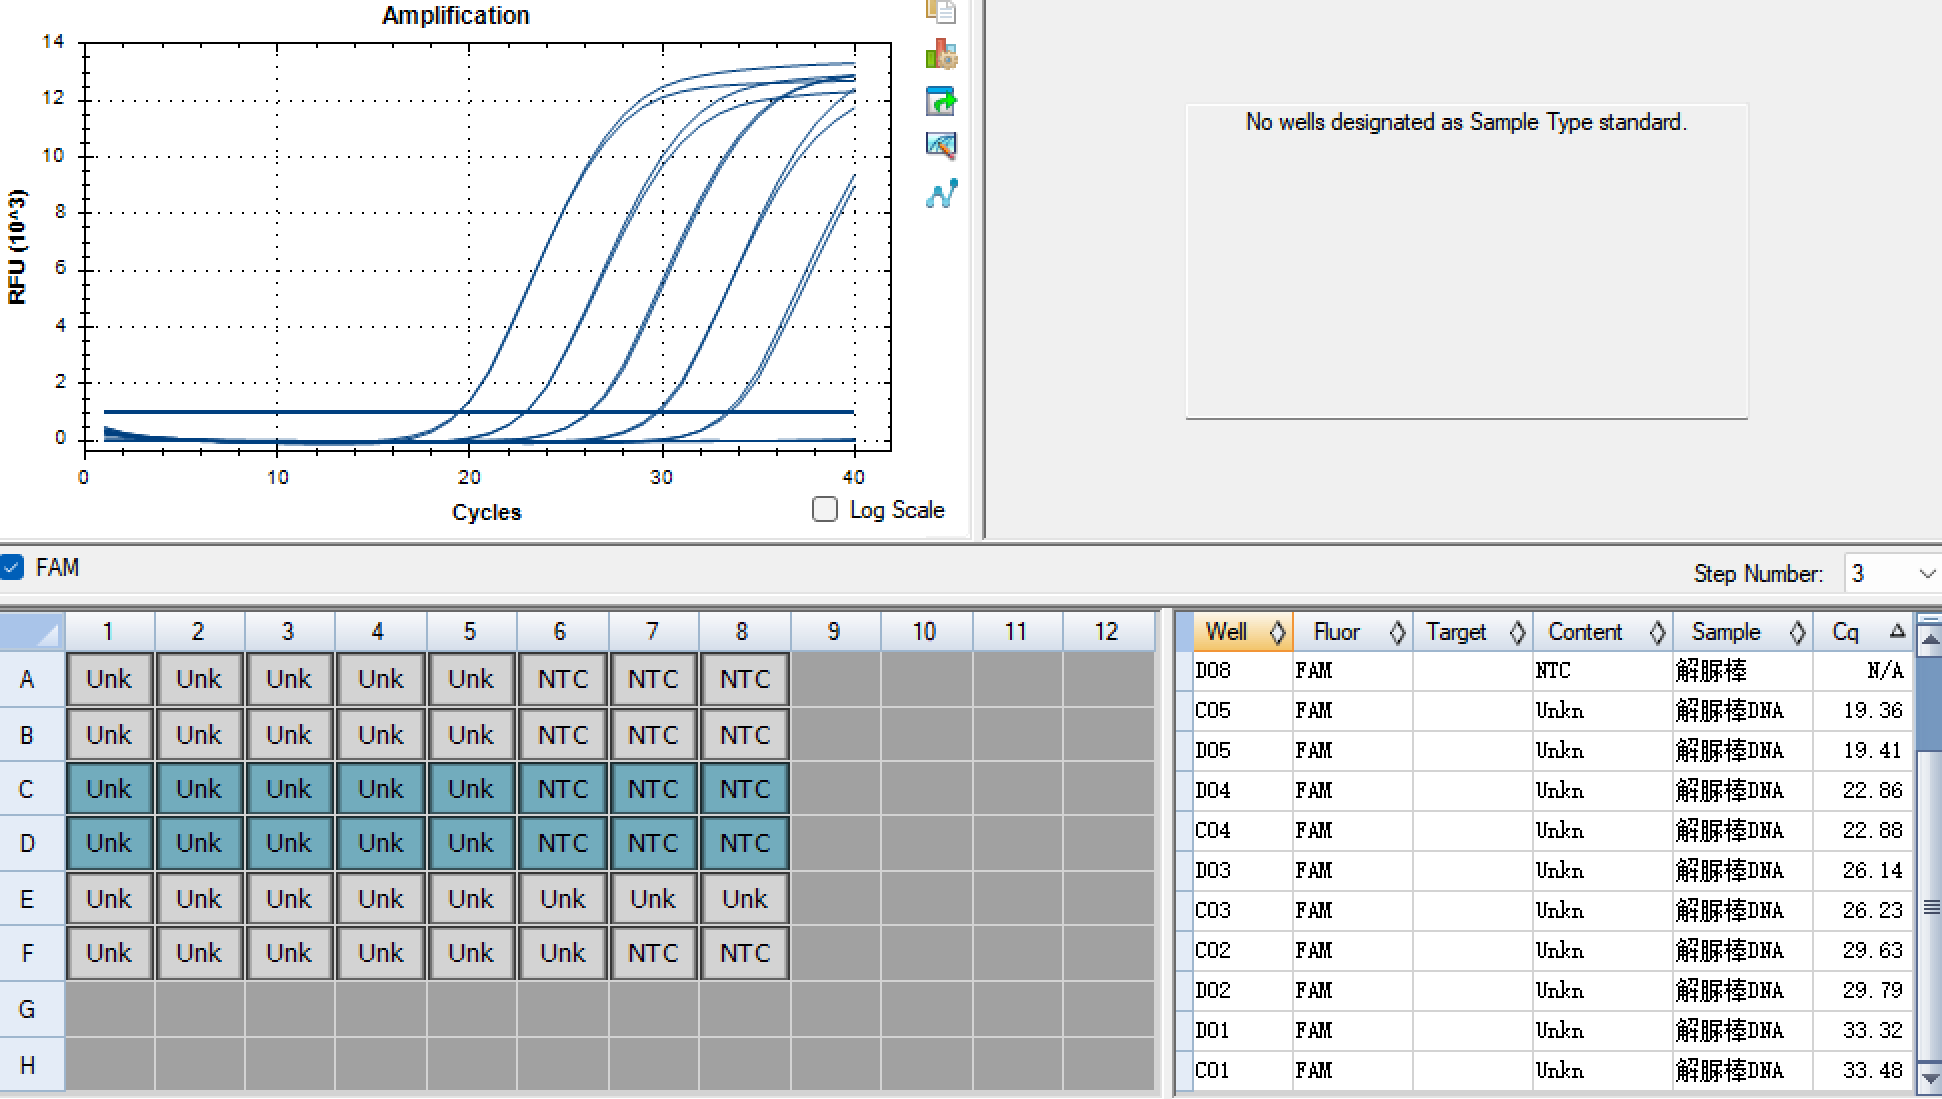Select NTC well A6 in the plate
This screenshot has width=1942, height=1099.
tap(563, 680)
